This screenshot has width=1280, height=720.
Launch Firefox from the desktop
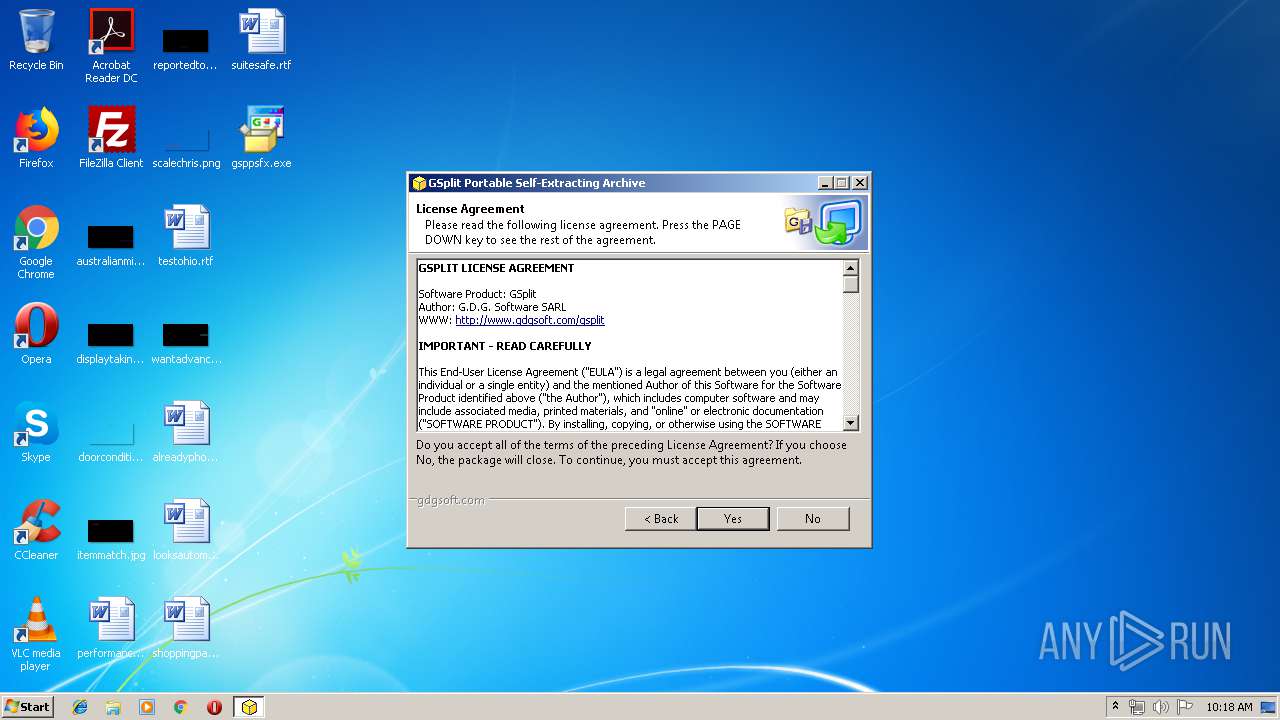[36, 138]
